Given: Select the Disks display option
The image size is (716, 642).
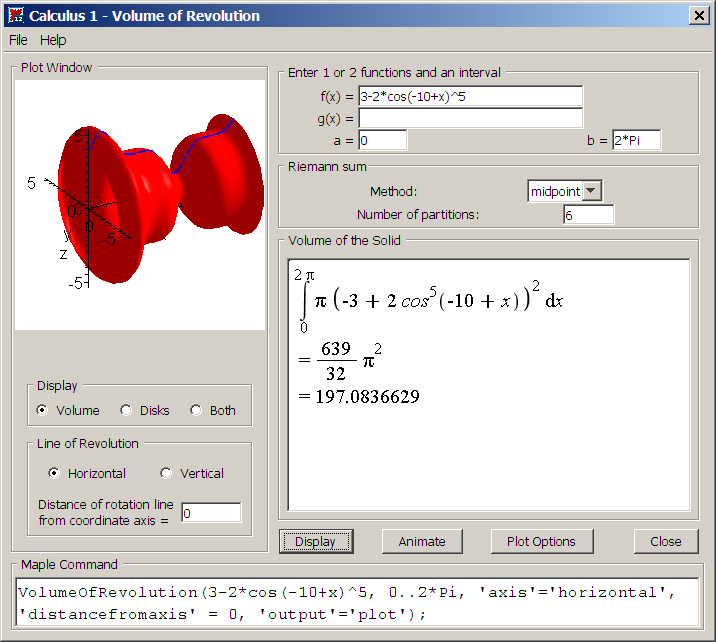Looking at the screenshot, I should [126, 410].
